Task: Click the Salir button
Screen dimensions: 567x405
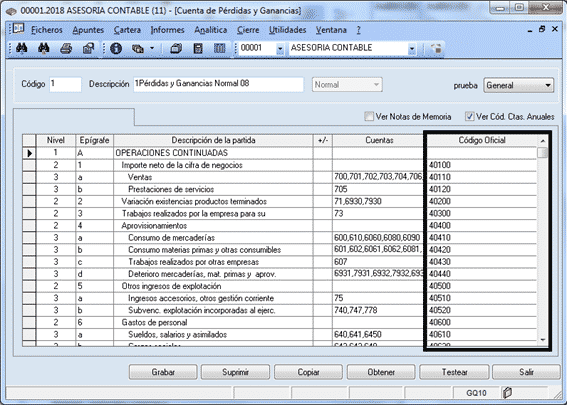Action: pos(526,372)
